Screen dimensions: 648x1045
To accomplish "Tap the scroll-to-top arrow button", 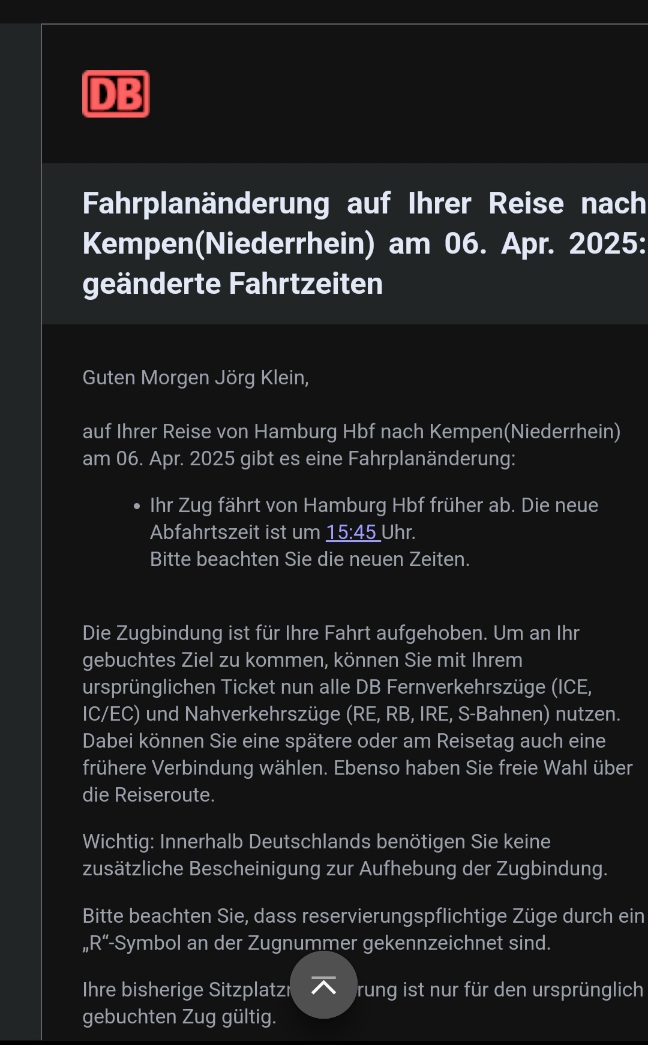I will (323, 985).
